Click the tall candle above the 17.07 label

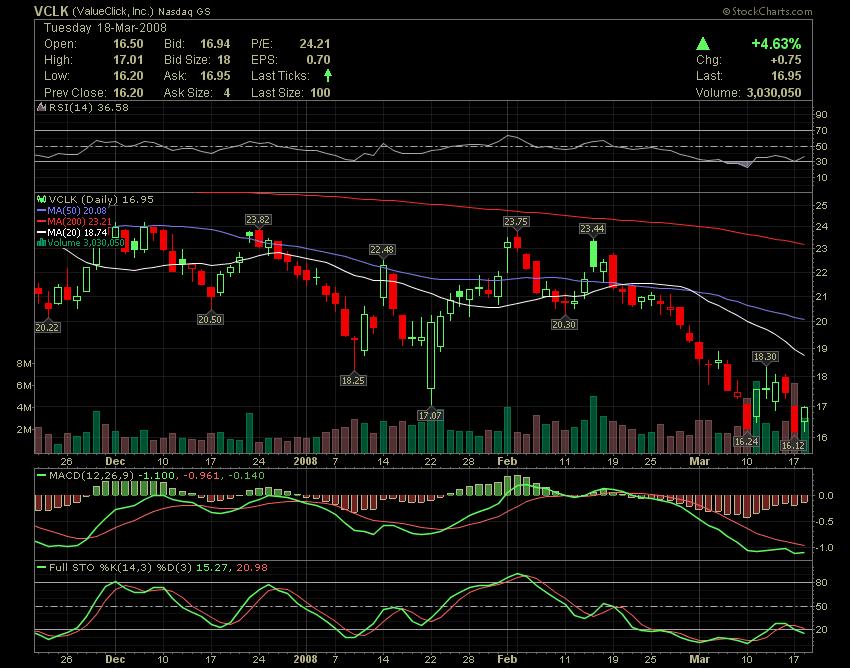(431, 355)
